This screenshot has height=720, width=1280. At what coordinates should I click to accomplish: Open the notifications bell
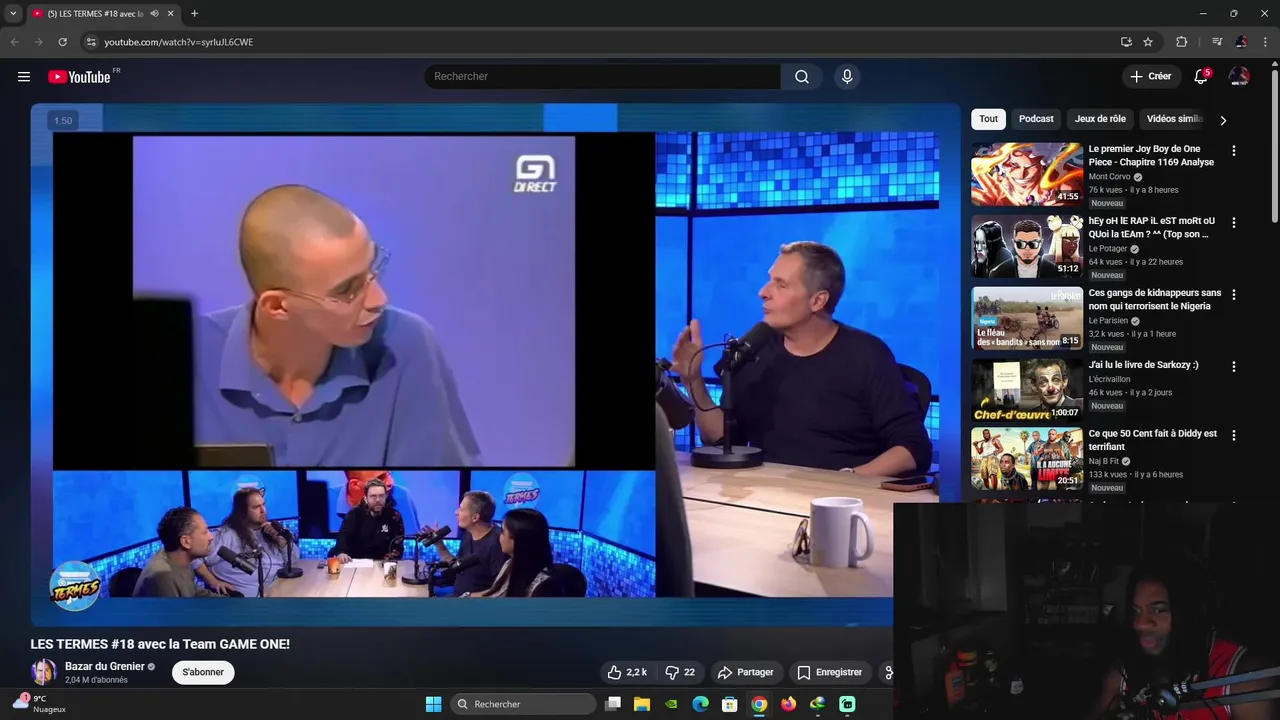[x=1201, y=77]
